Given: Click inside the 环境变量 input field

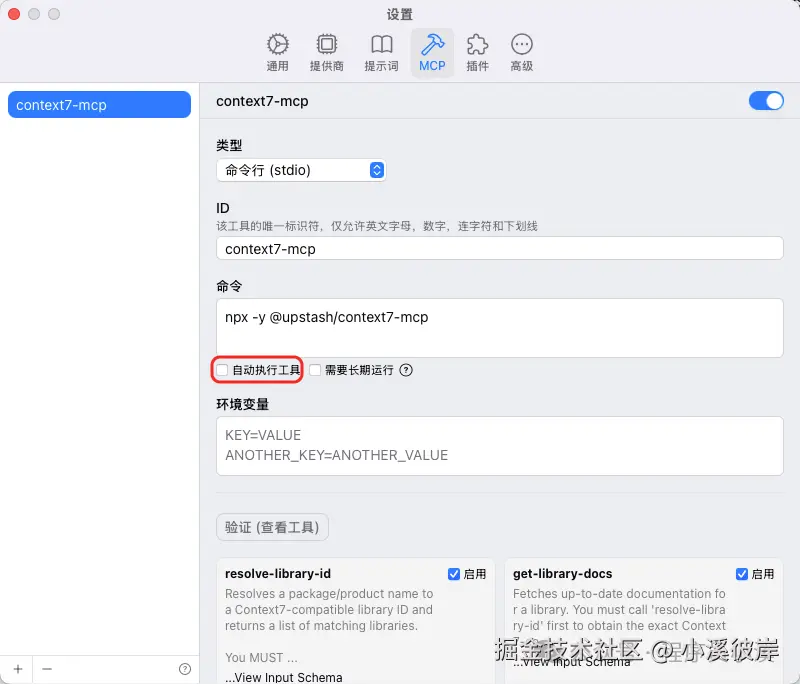Looking at the screenshot, I should coord(500,446).
